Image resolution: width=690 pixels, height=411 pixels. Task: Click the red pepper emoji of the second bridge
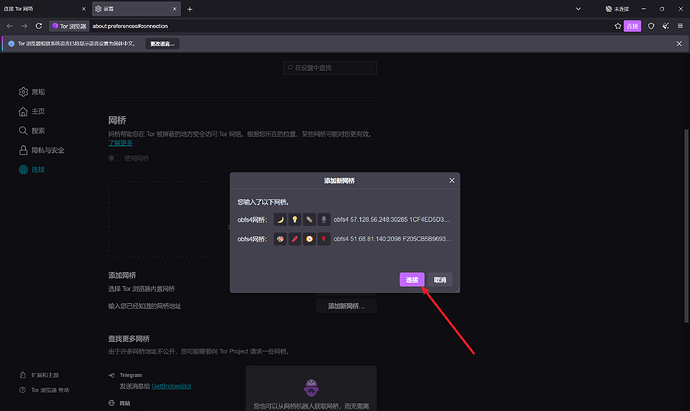[294, 239]
